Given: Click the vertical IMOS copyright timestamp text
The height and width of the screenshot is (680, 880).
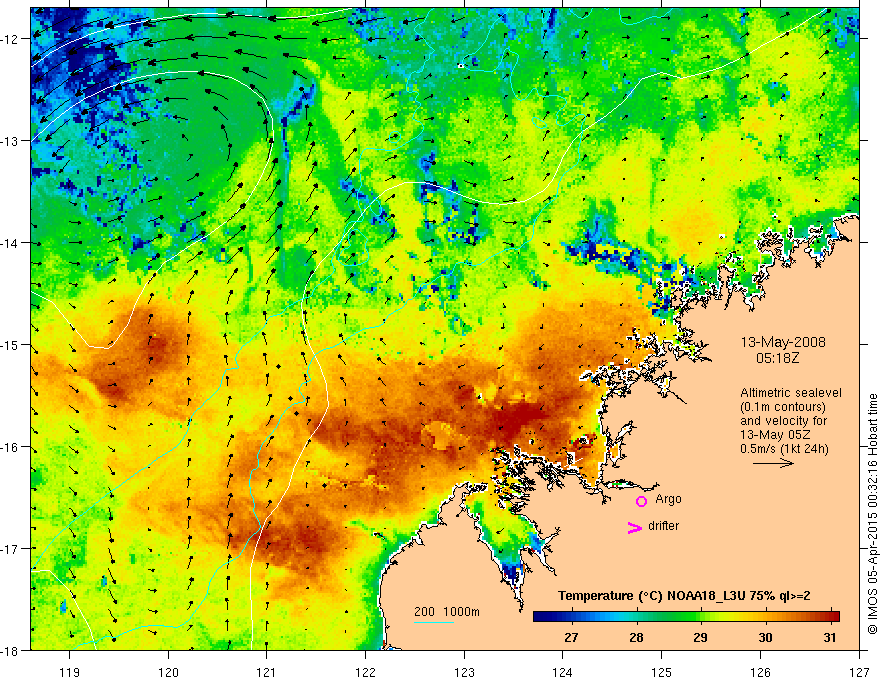Looking at the screenshot, I should (x=872, y=513).
